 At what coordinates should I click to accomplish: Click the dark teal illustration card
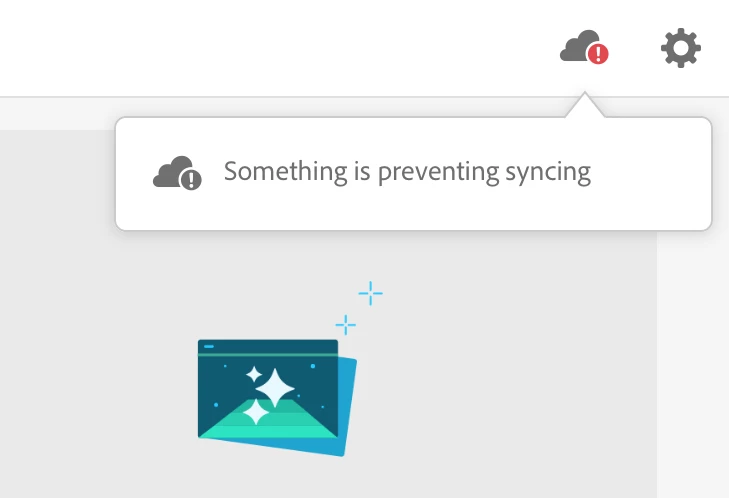[268, 389]
